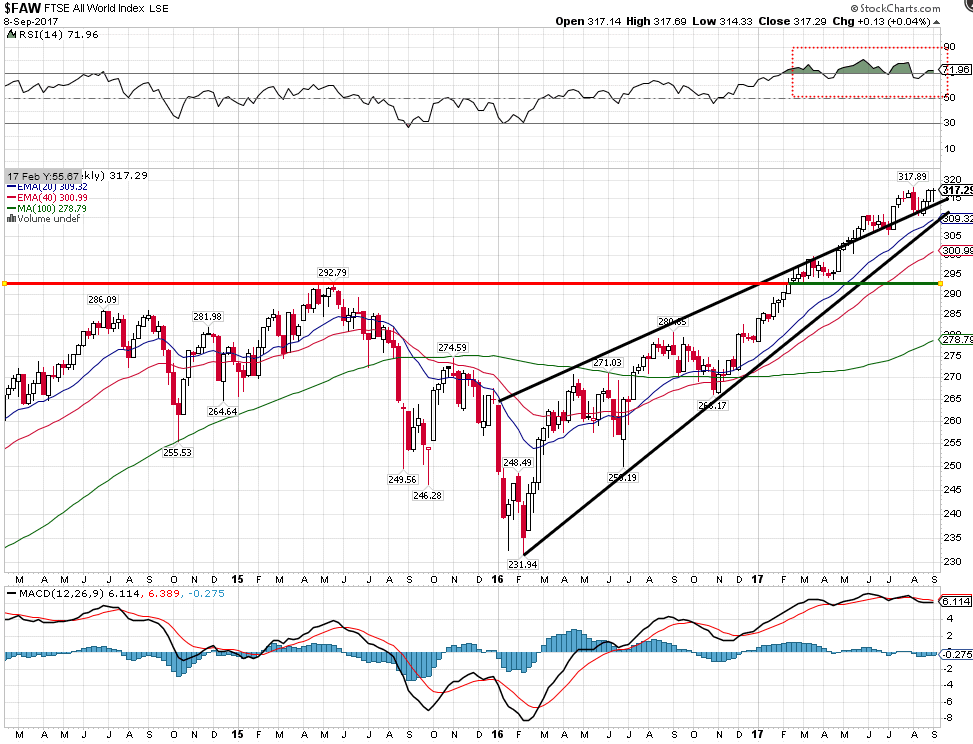
Task: Click the volume bars icon beside Volume undef
Action: pos(11,218)
